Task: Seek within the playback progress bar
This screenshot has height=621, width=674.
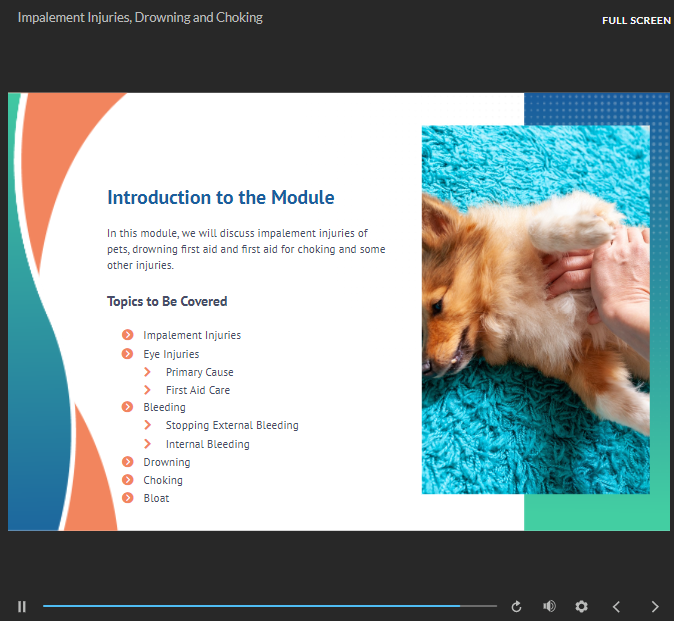Action: [268, 606]
